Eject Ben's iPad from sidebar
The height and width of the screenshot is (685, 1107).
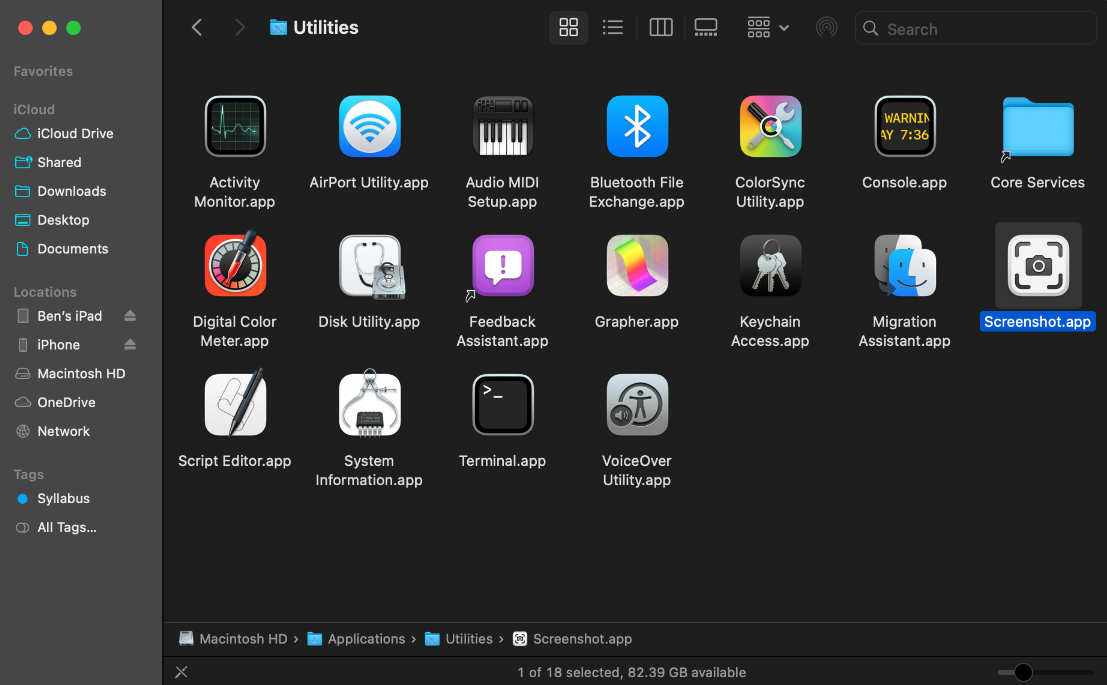130,316
